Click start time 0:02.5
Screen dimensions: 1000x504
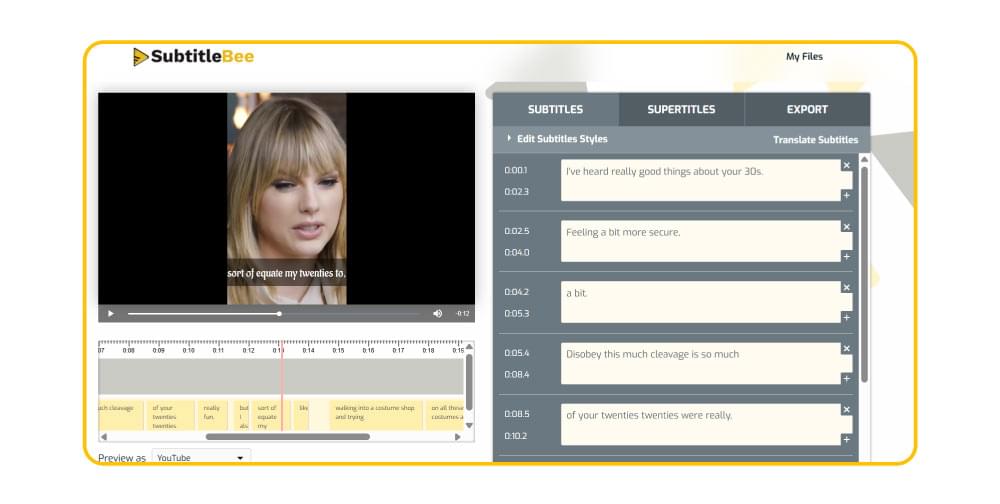pyautogui.click(x=517, y=231)
